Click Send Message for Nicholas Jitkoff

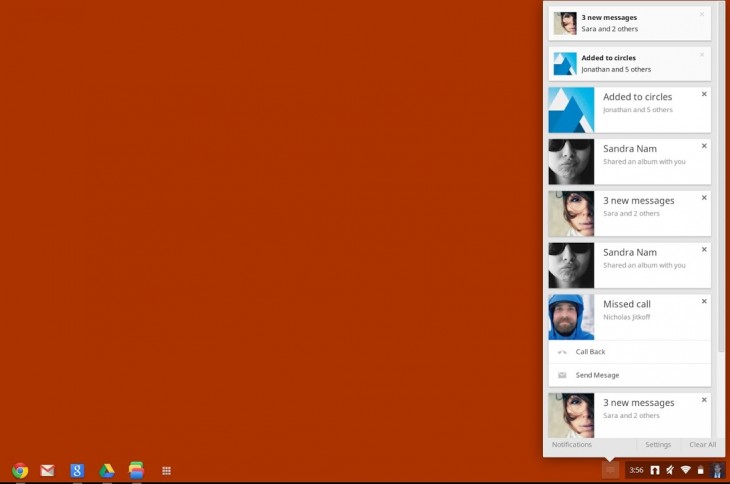click(x=597, y=375)
